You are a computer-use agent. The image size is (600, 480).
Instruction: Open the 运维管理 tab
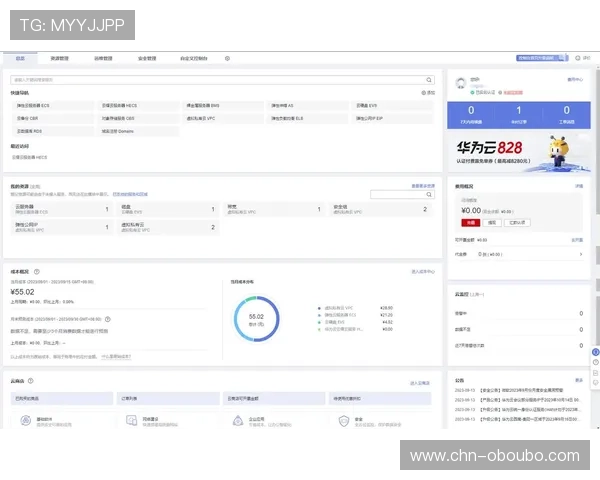103,58
